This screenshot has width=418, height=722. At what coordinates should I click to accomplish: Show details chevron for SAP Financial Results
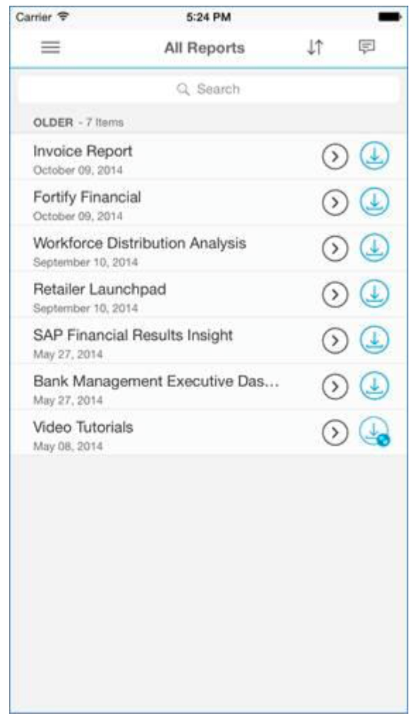[335, 341]
